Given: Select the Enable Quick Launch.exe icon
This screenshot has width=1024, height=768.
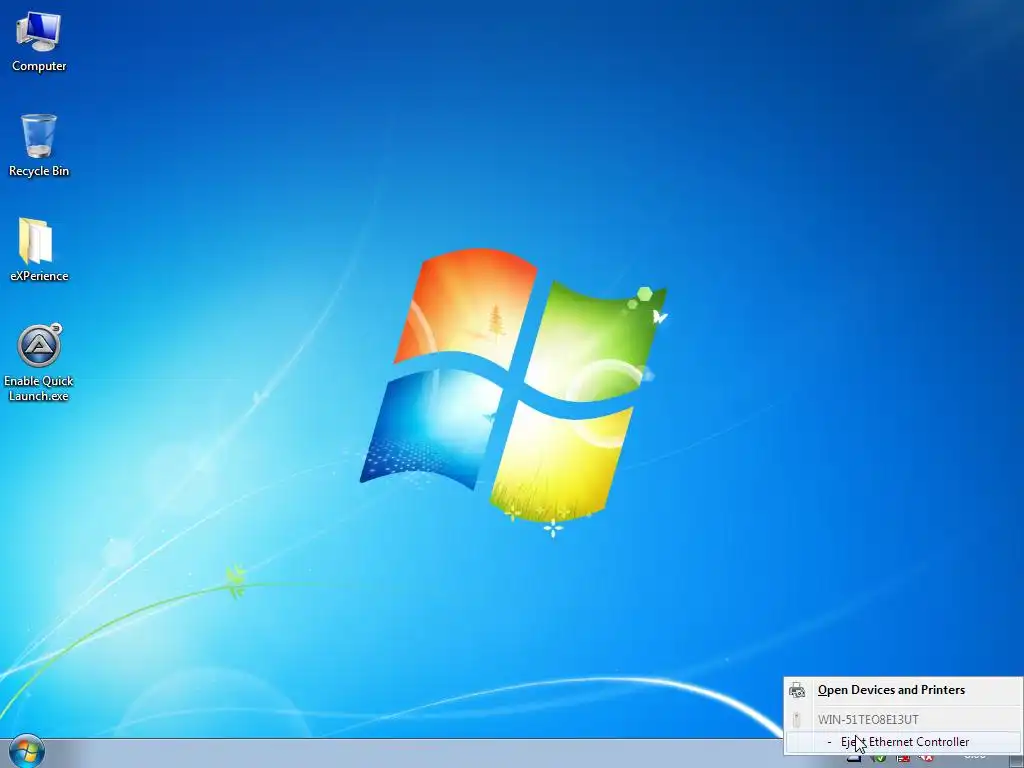Looking at the screenshot, I should (x=39, y=362).
